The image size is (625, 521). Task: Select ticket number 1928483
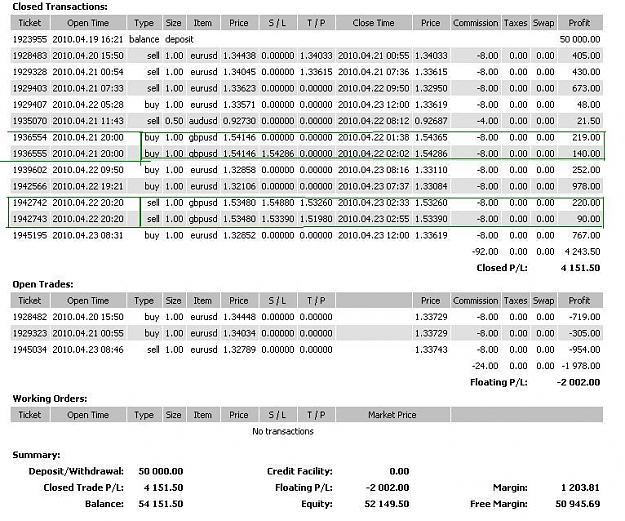click(x=30, y=55)
